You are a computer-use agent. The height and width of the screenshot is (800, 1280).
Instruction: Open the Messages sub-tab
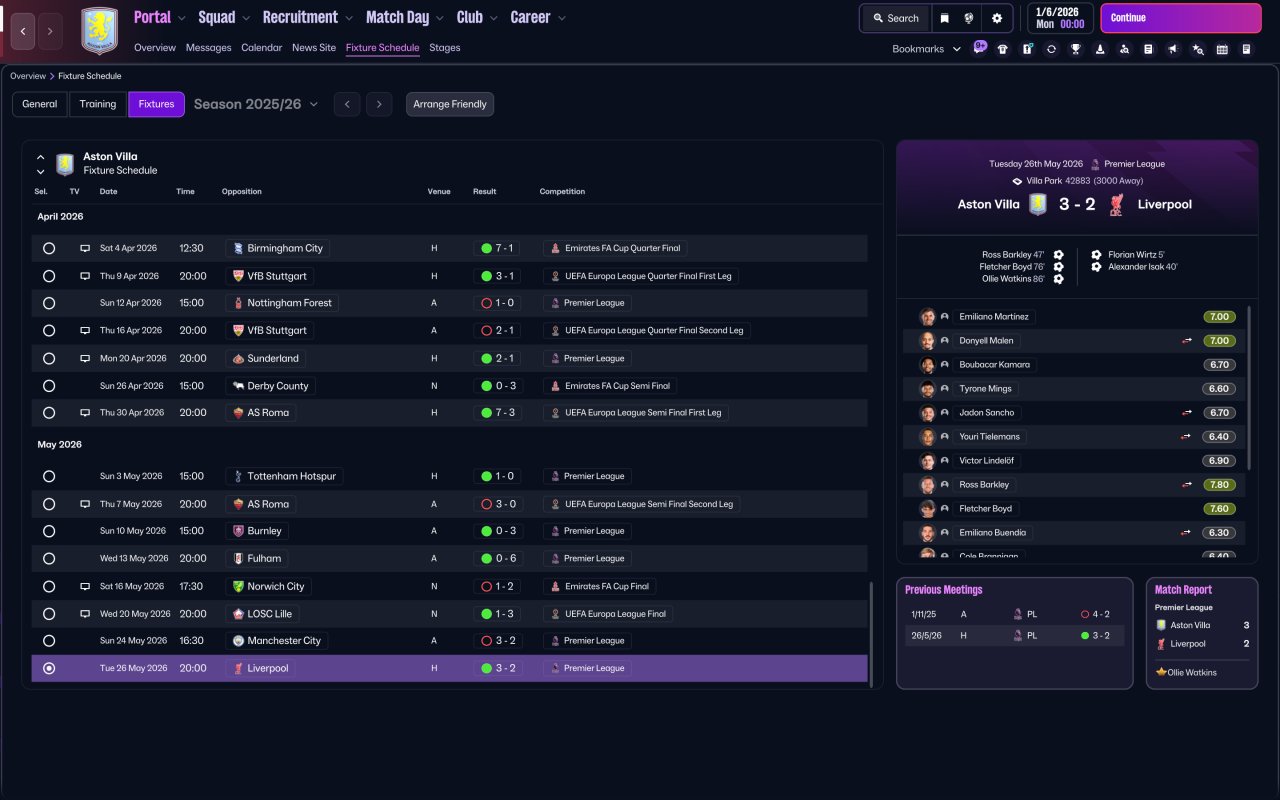[x=208, y=48]
